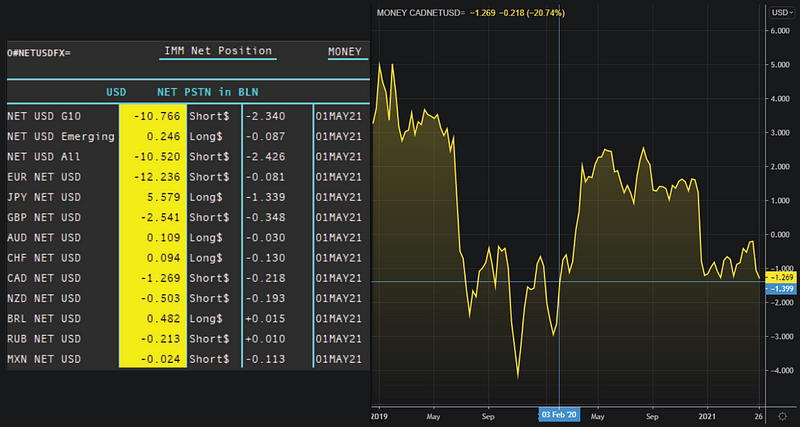800x427 pixels.
Task: Click the -0.024 value cell
Action: pyautogui.click(x=161, y=360)
